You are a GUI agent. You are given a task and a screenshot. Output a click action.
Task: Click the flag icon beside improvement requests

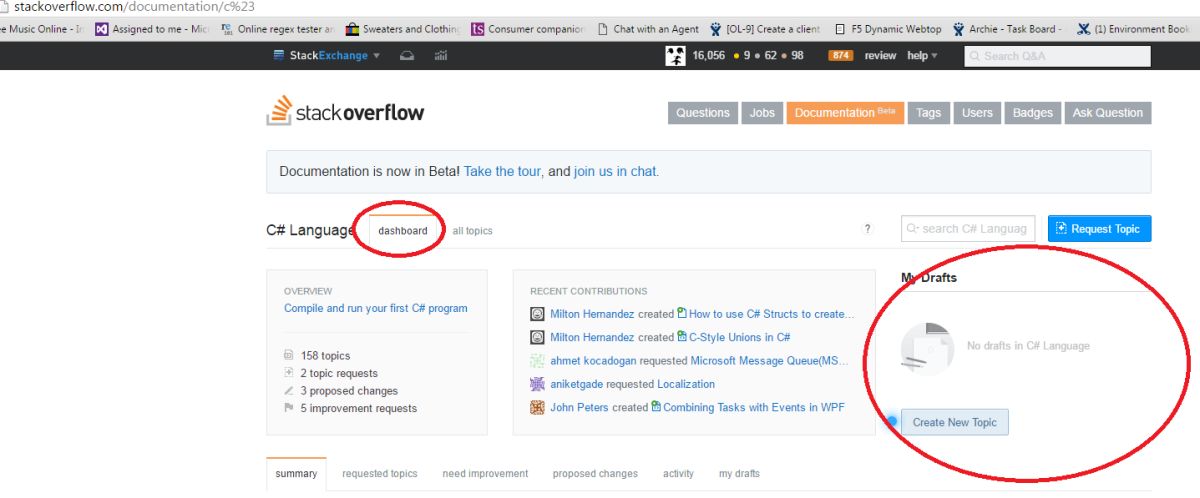point(289,408)
